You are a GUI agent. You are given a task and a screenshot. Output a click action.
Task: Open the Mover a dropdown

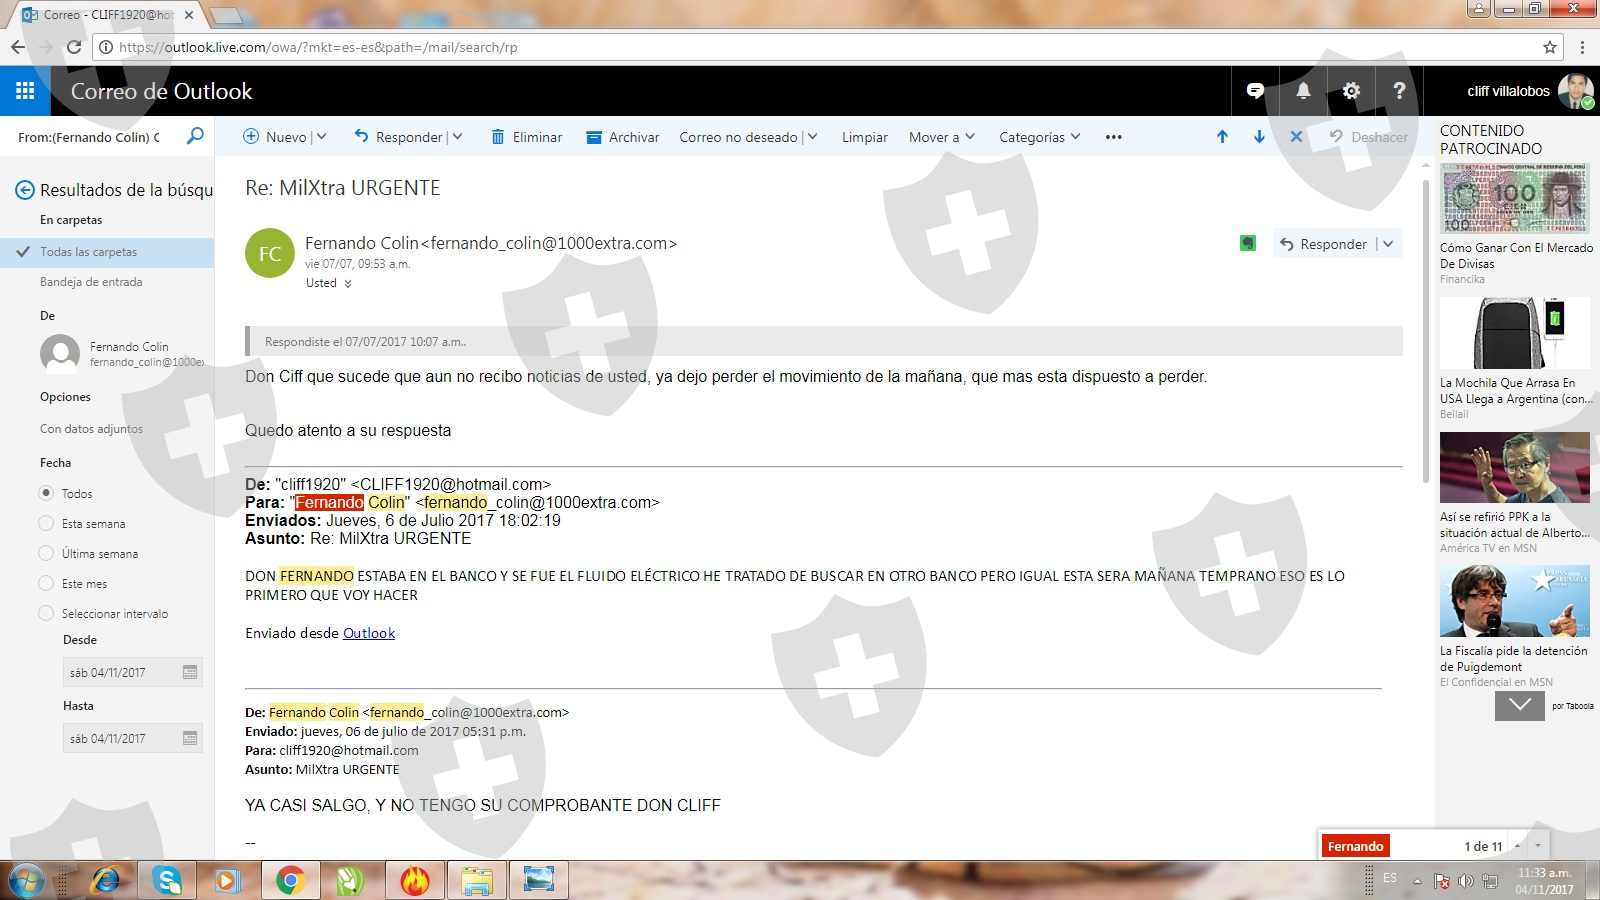tap(941, 137)
